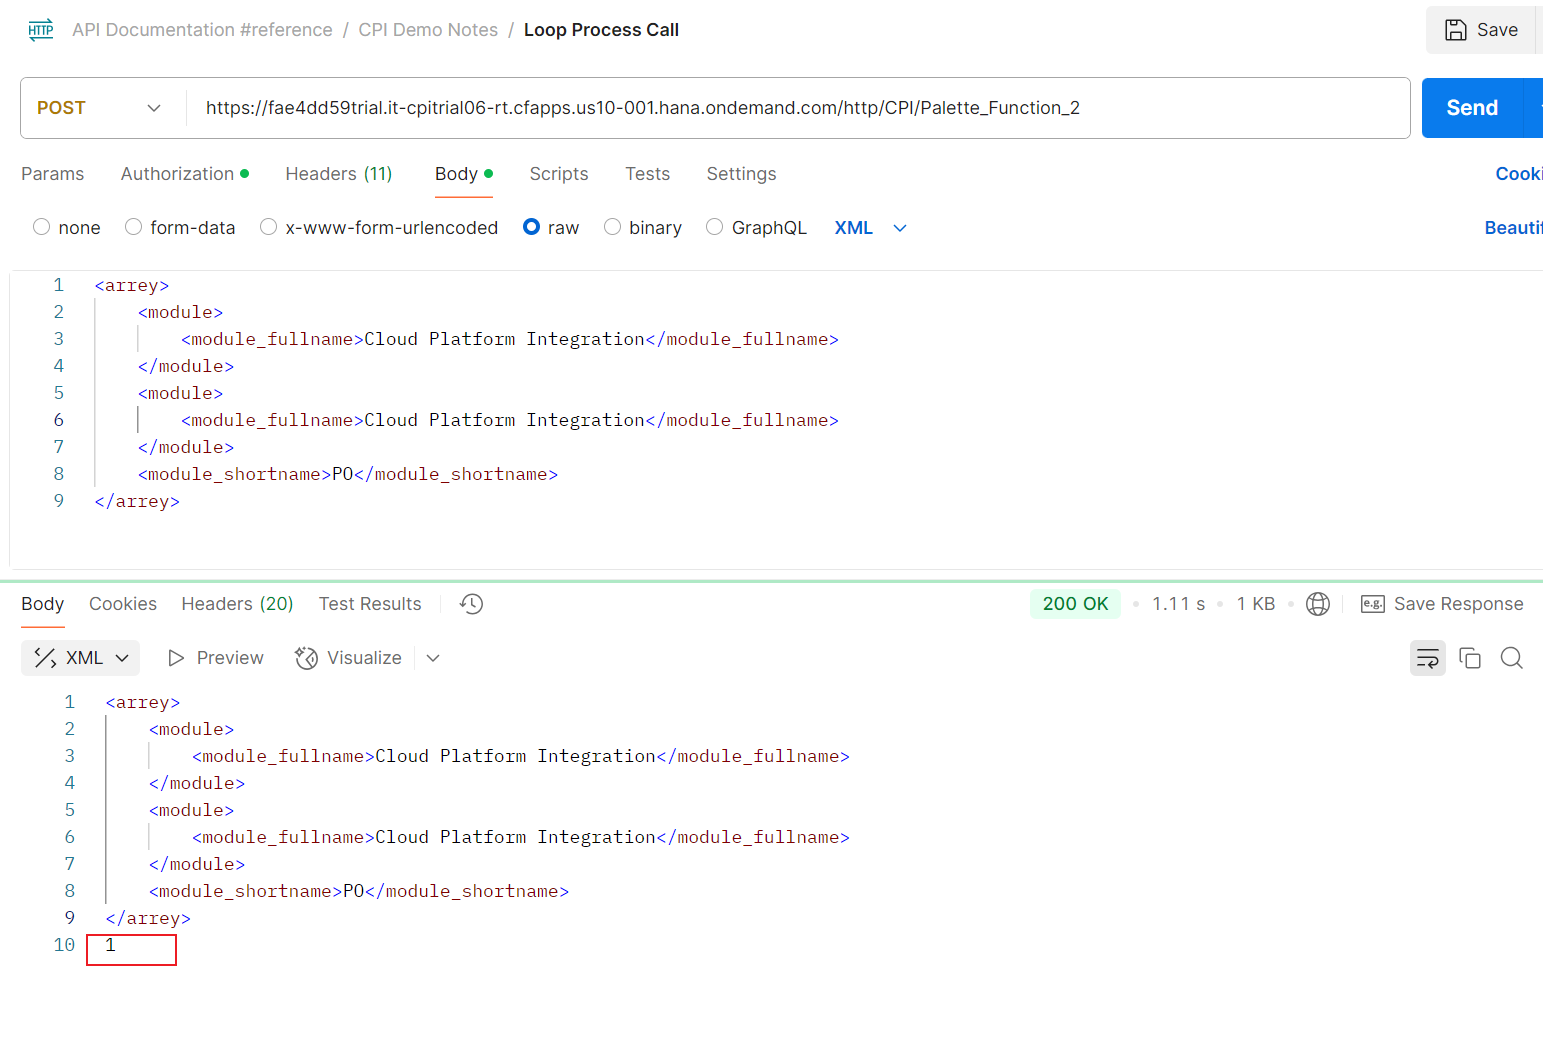The image size is (1543, 1048).
Task: Click the opening <arrey> tag in request body
Action: pos(132,285)
